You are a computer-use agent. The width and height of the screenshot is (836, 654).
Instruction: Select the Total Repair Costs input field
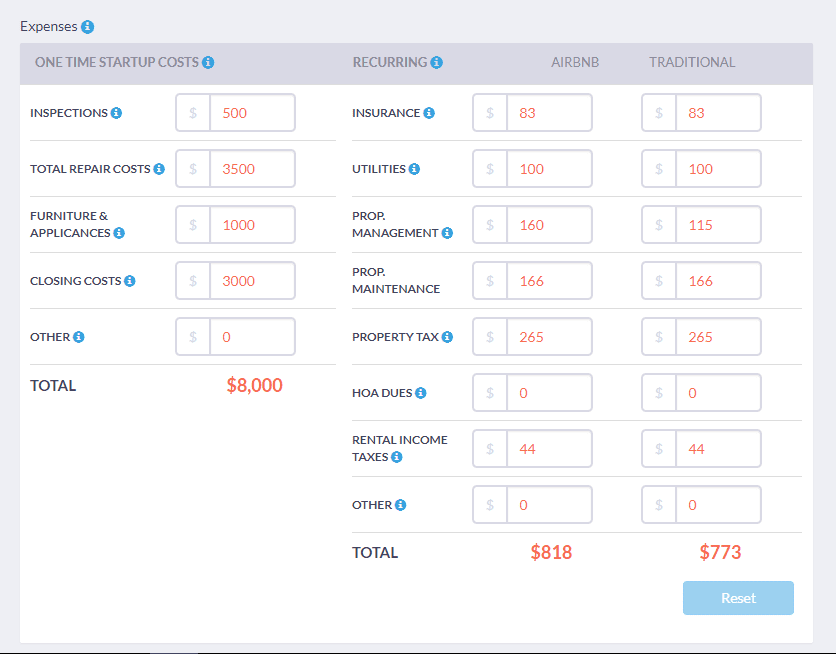click(251, 169)
